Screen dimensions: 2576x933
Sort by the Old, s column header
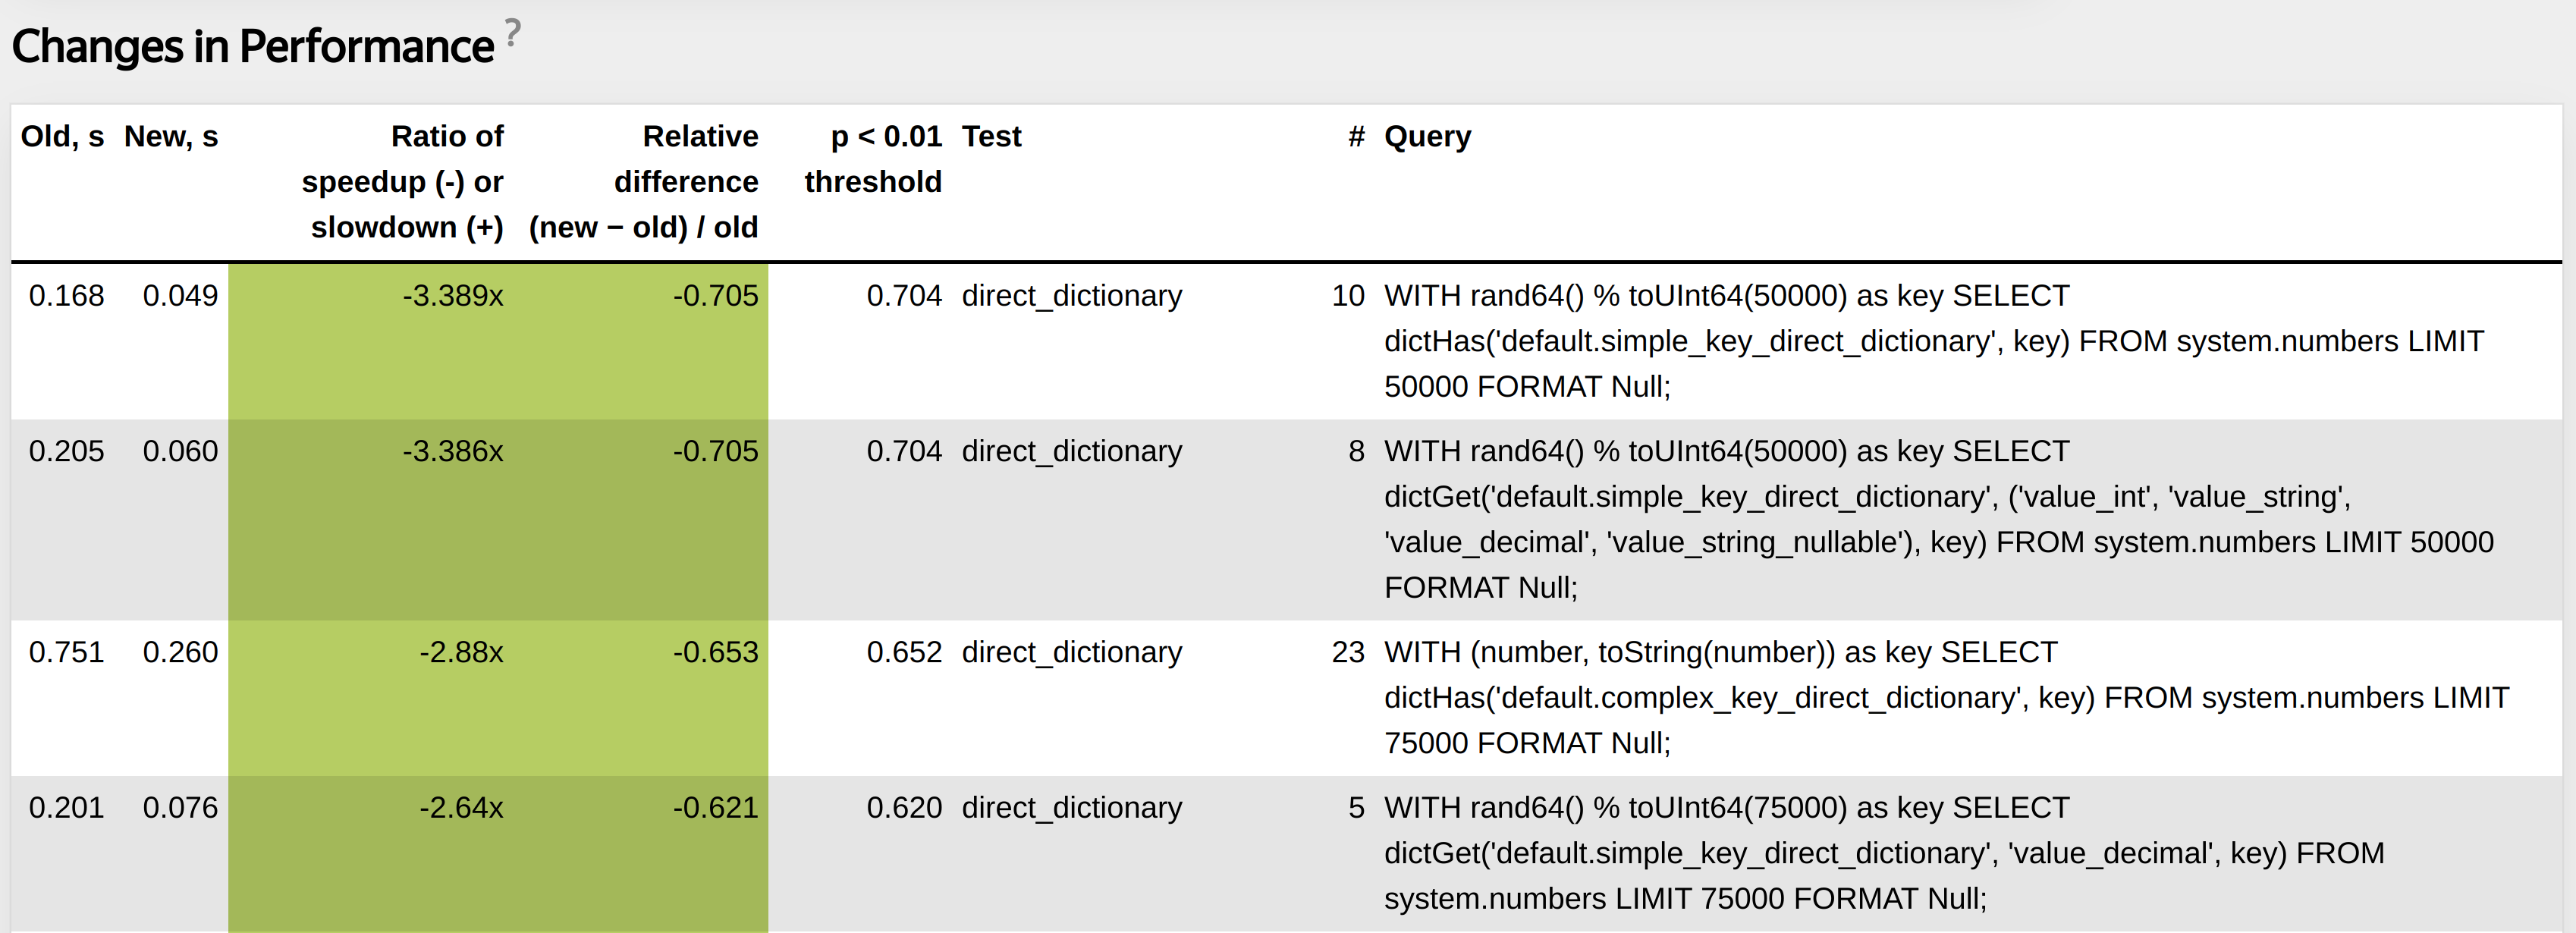[62, 137]
